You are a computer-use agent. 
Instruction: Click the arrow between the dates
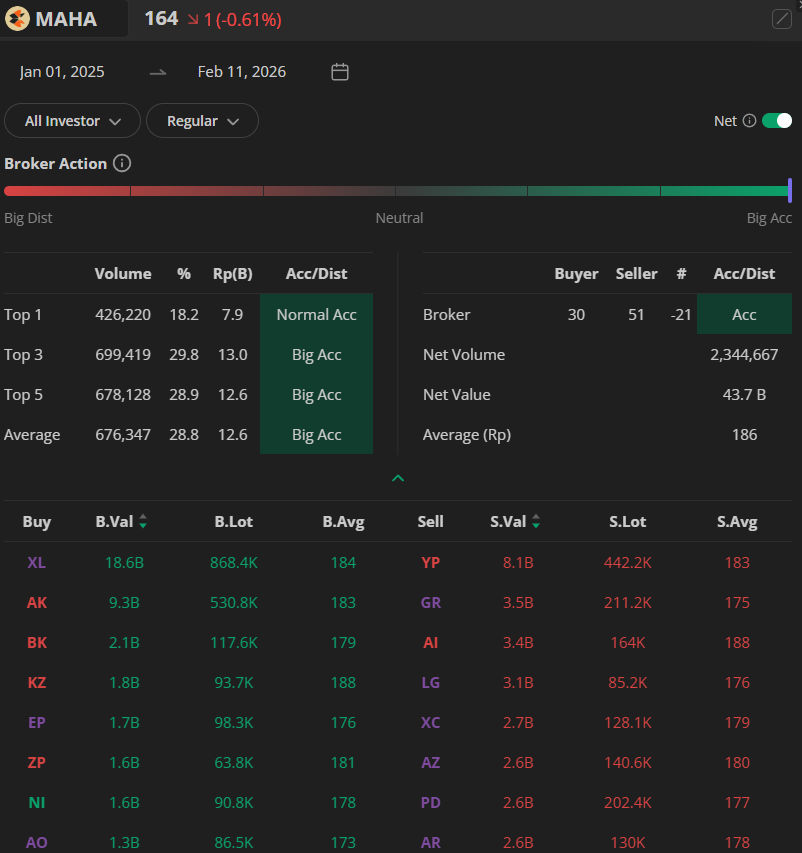coord(158,72)
